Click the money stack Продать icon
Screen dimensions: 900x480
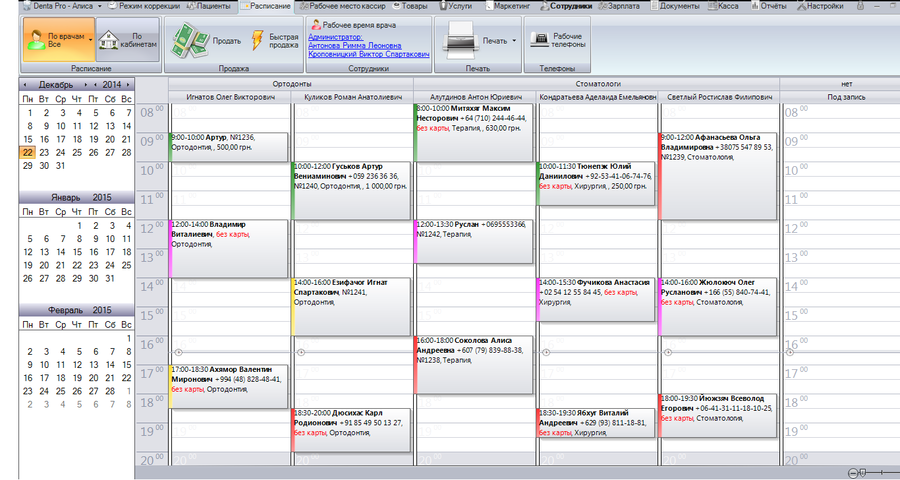click(190, 41)
